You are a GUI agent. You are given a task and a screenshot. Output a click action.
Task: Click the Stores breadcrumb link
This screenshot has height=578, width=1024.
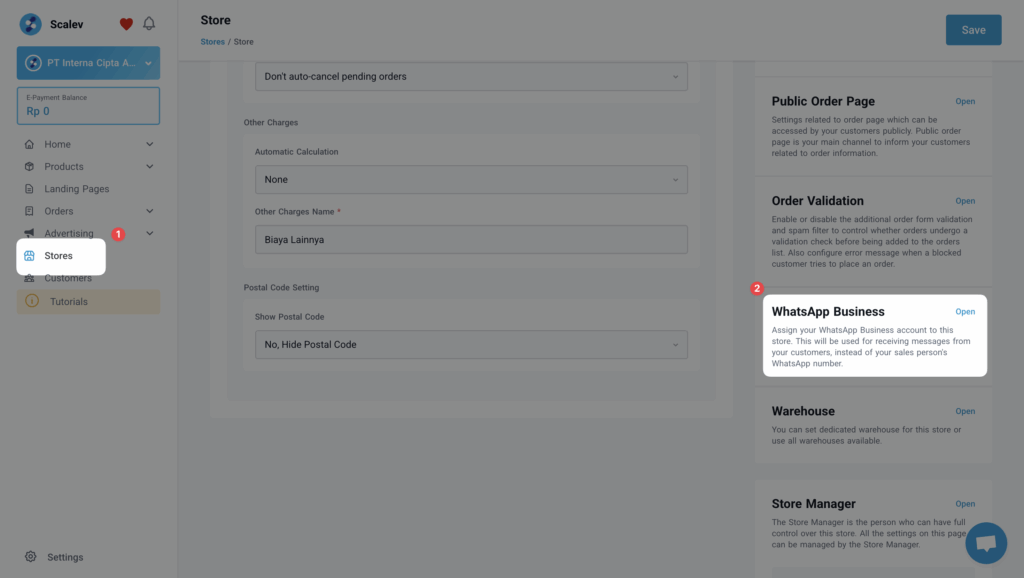tap(212, 42)
